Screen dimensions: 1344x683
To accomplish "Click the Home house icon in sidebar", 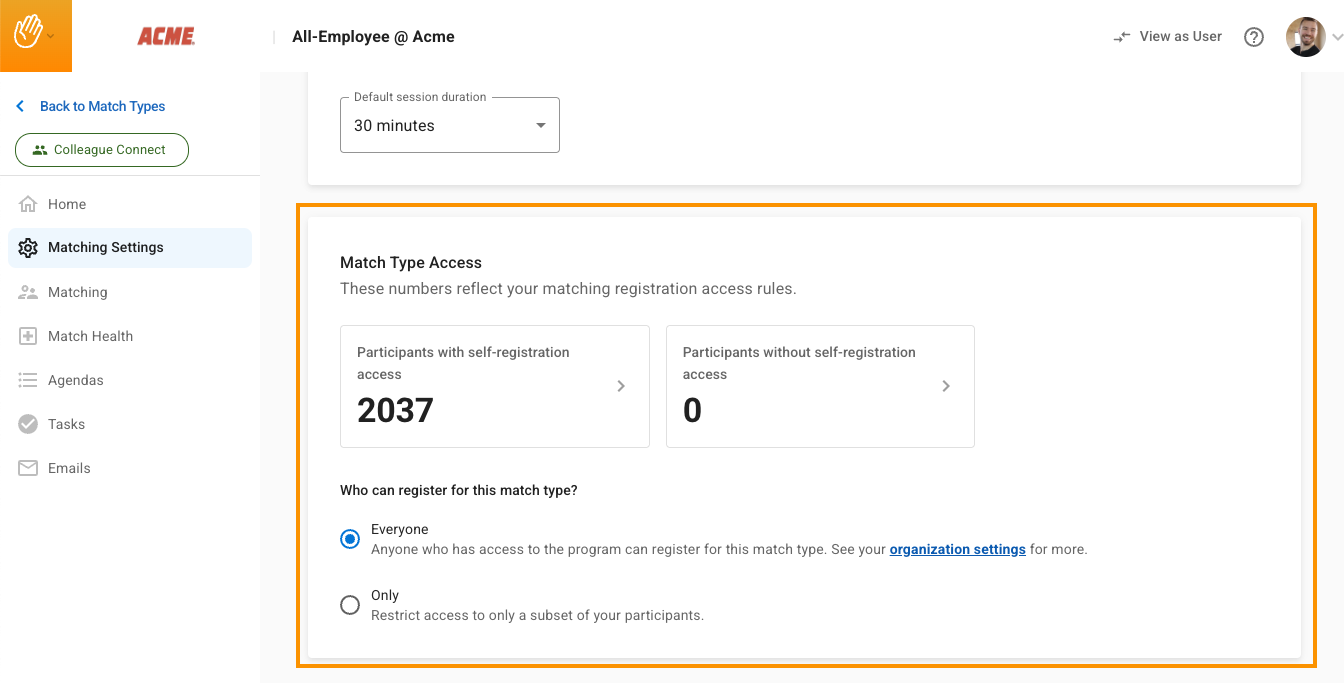I will (28, 204).
